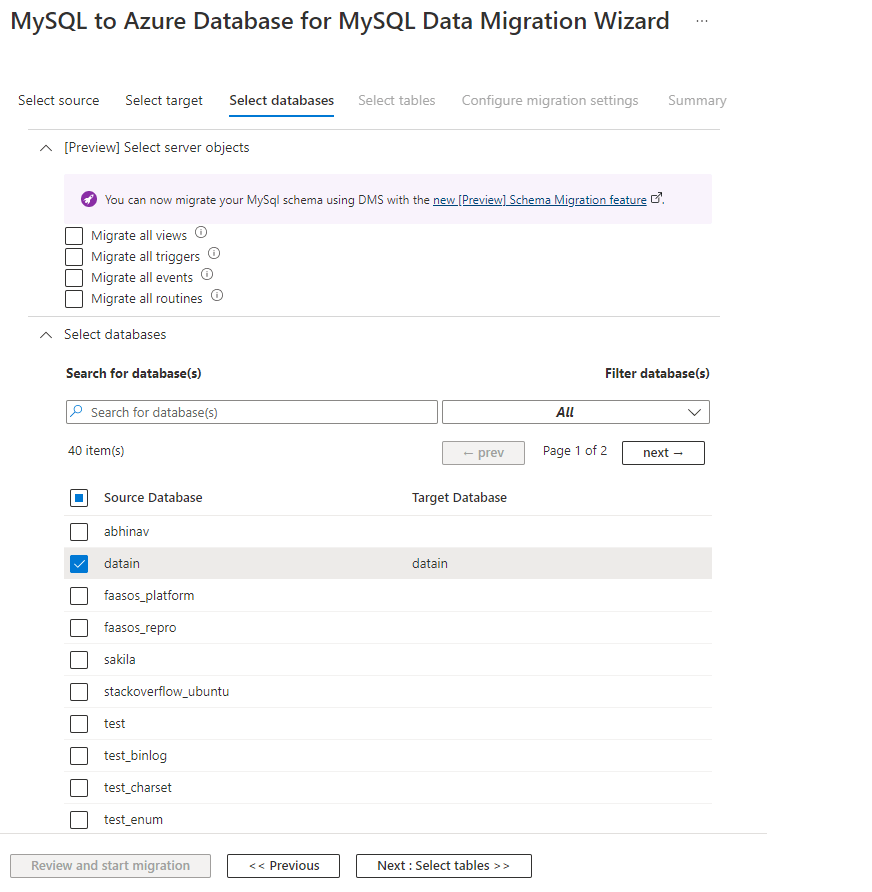Enable the Migrate all views checkbox
The height and width of the screenshot is (892, 872).
point(74,236)
